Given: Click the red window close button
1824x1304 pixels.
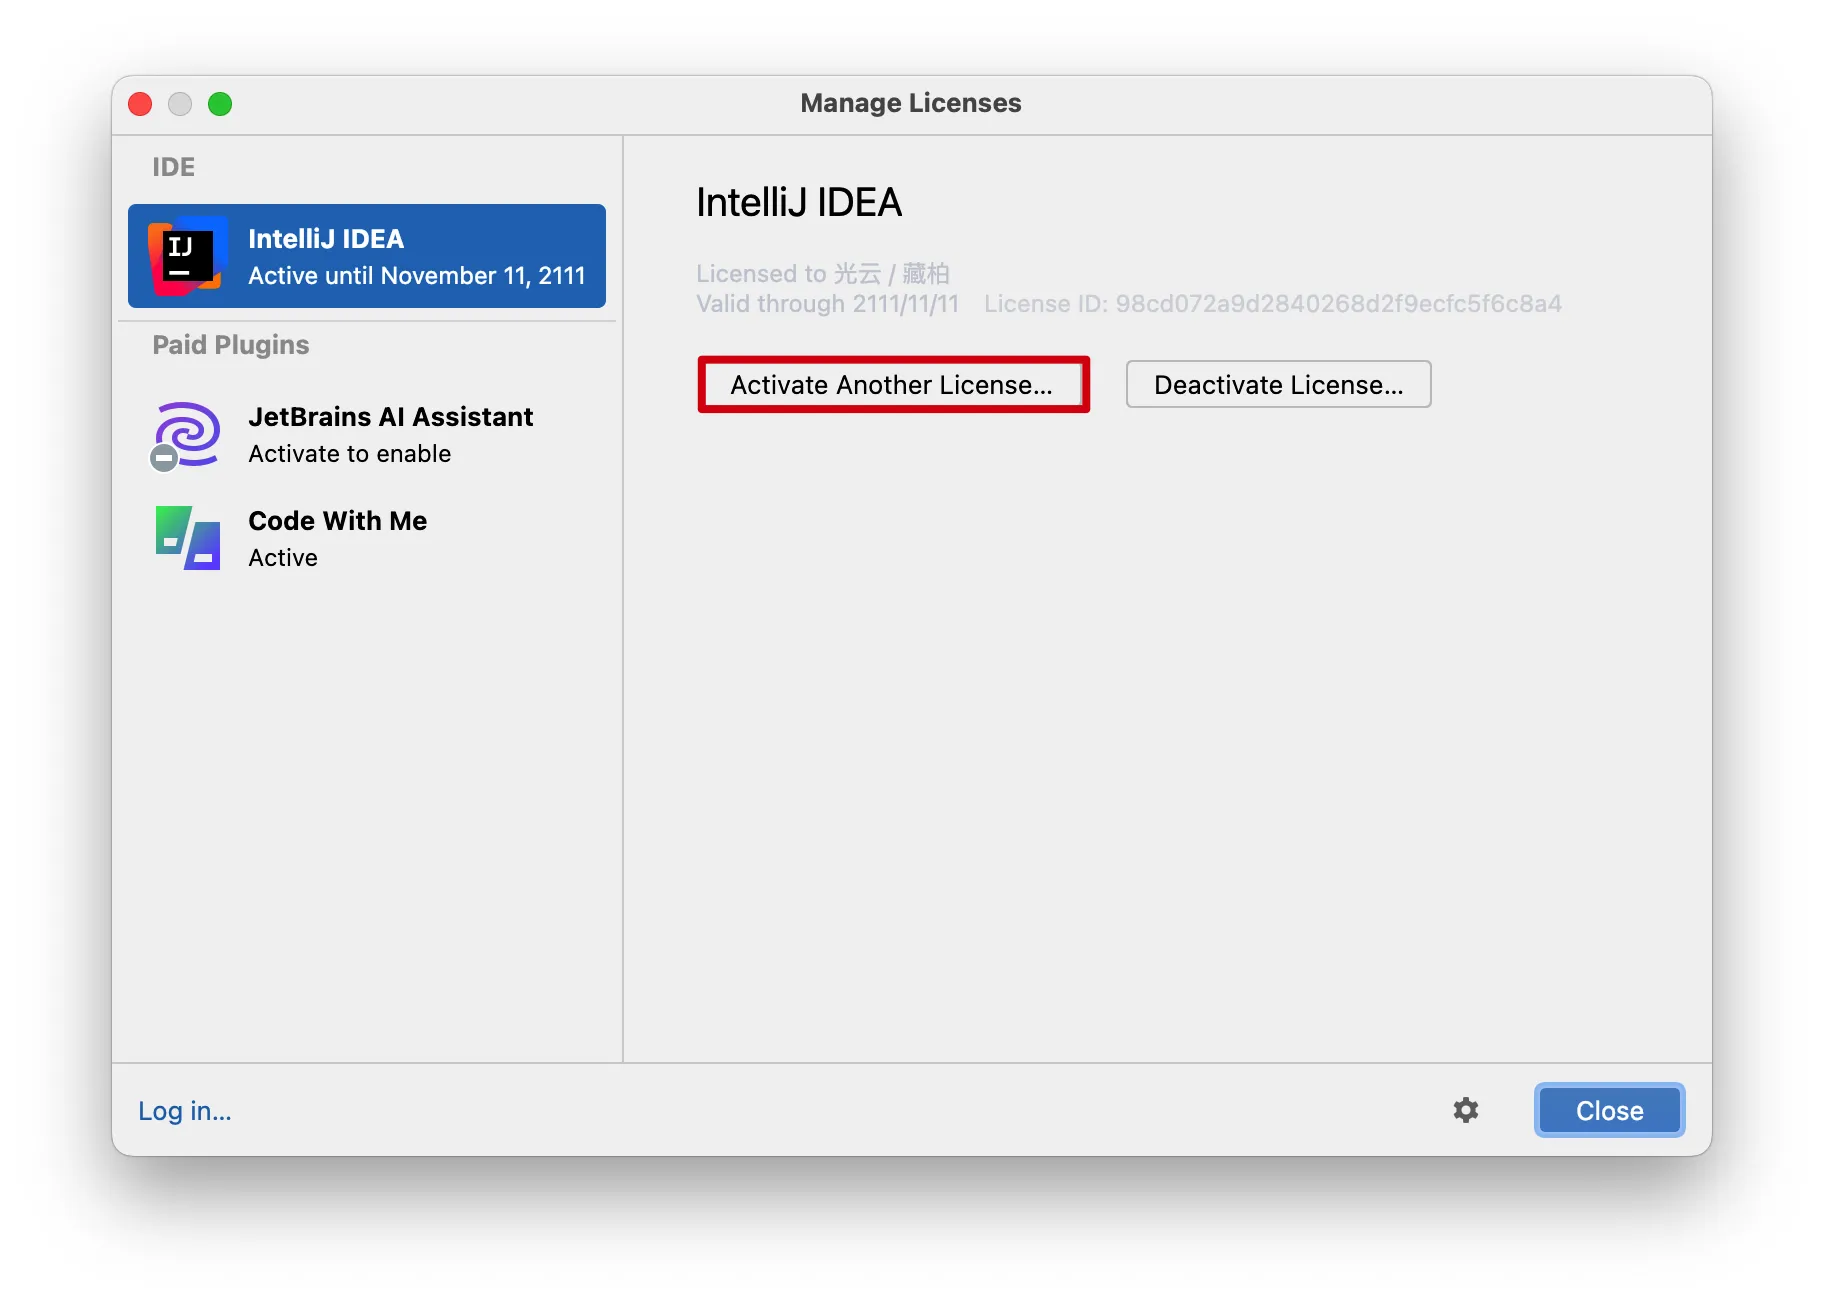Looking at the screenshot, I should click(141, 104).
